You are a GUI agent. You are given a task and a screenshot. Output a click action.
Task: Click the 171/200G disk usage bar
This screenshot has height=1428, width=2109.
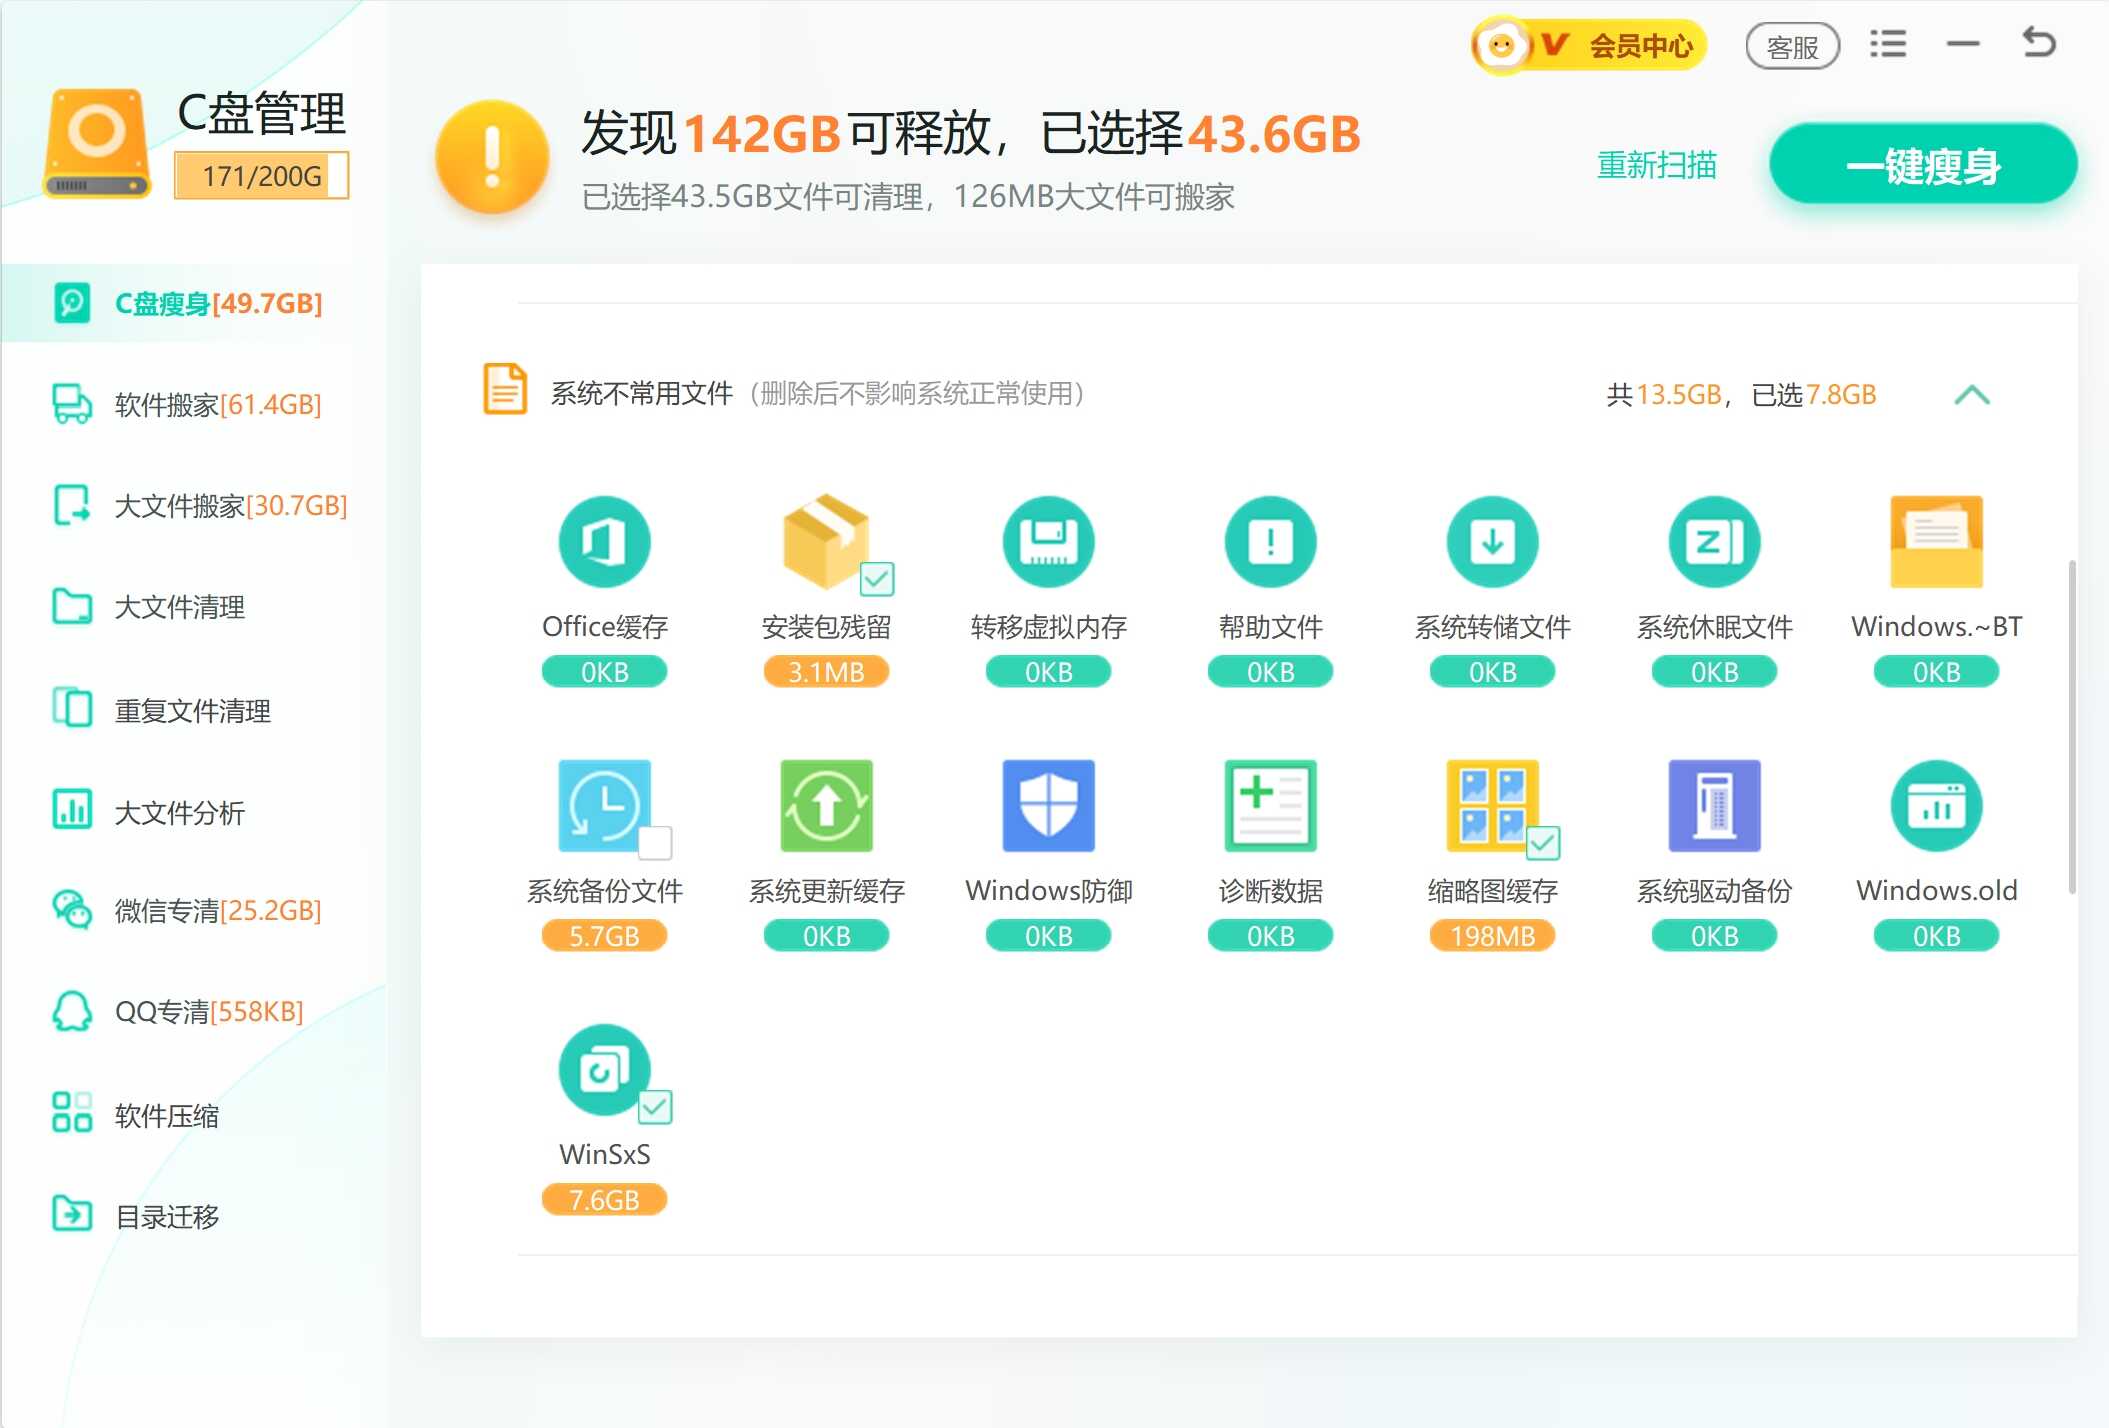(261, 176)
